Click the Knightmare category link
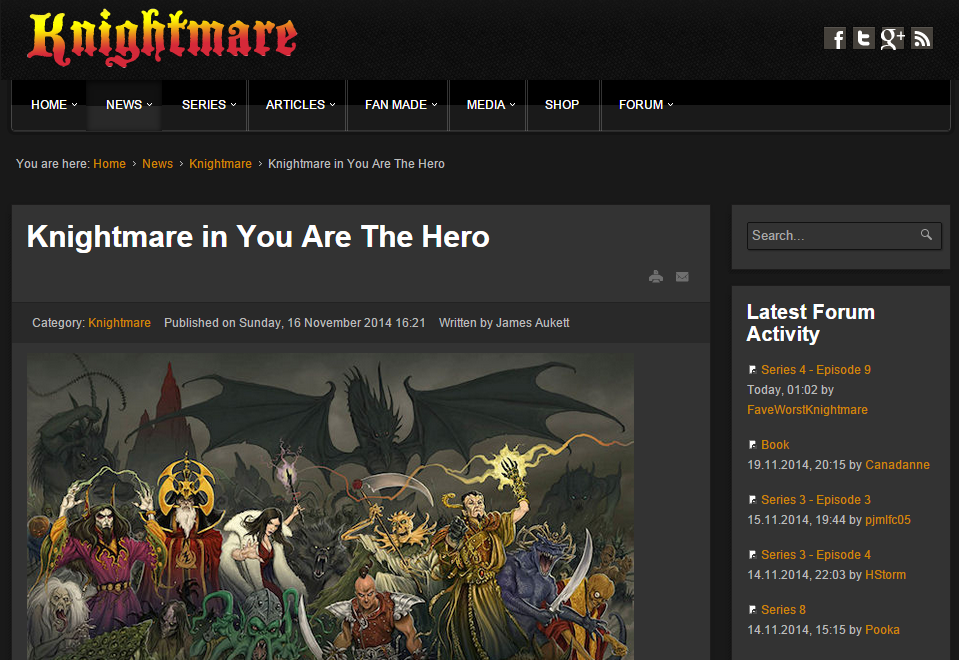This screenshot has width=959, height=660. pyautogui.click(x=119, y=323)
